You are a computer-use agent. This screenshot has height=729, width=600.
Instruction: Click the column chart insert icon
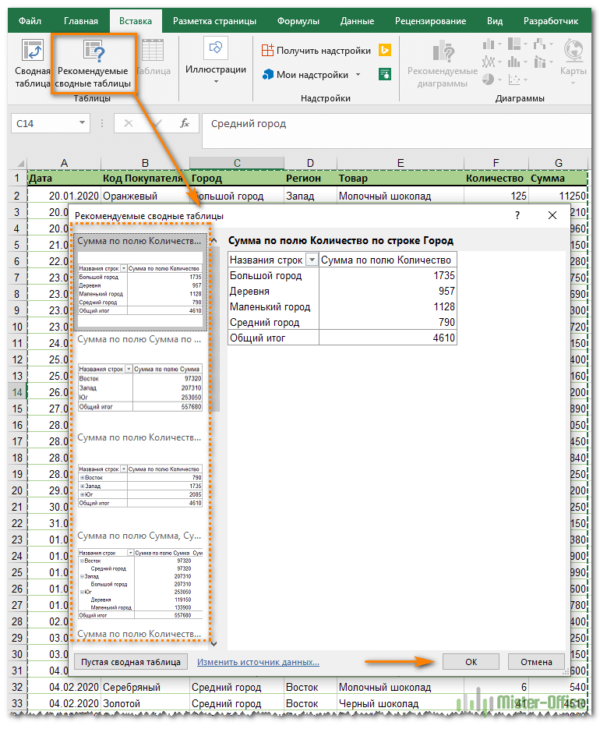click(488, 44)
